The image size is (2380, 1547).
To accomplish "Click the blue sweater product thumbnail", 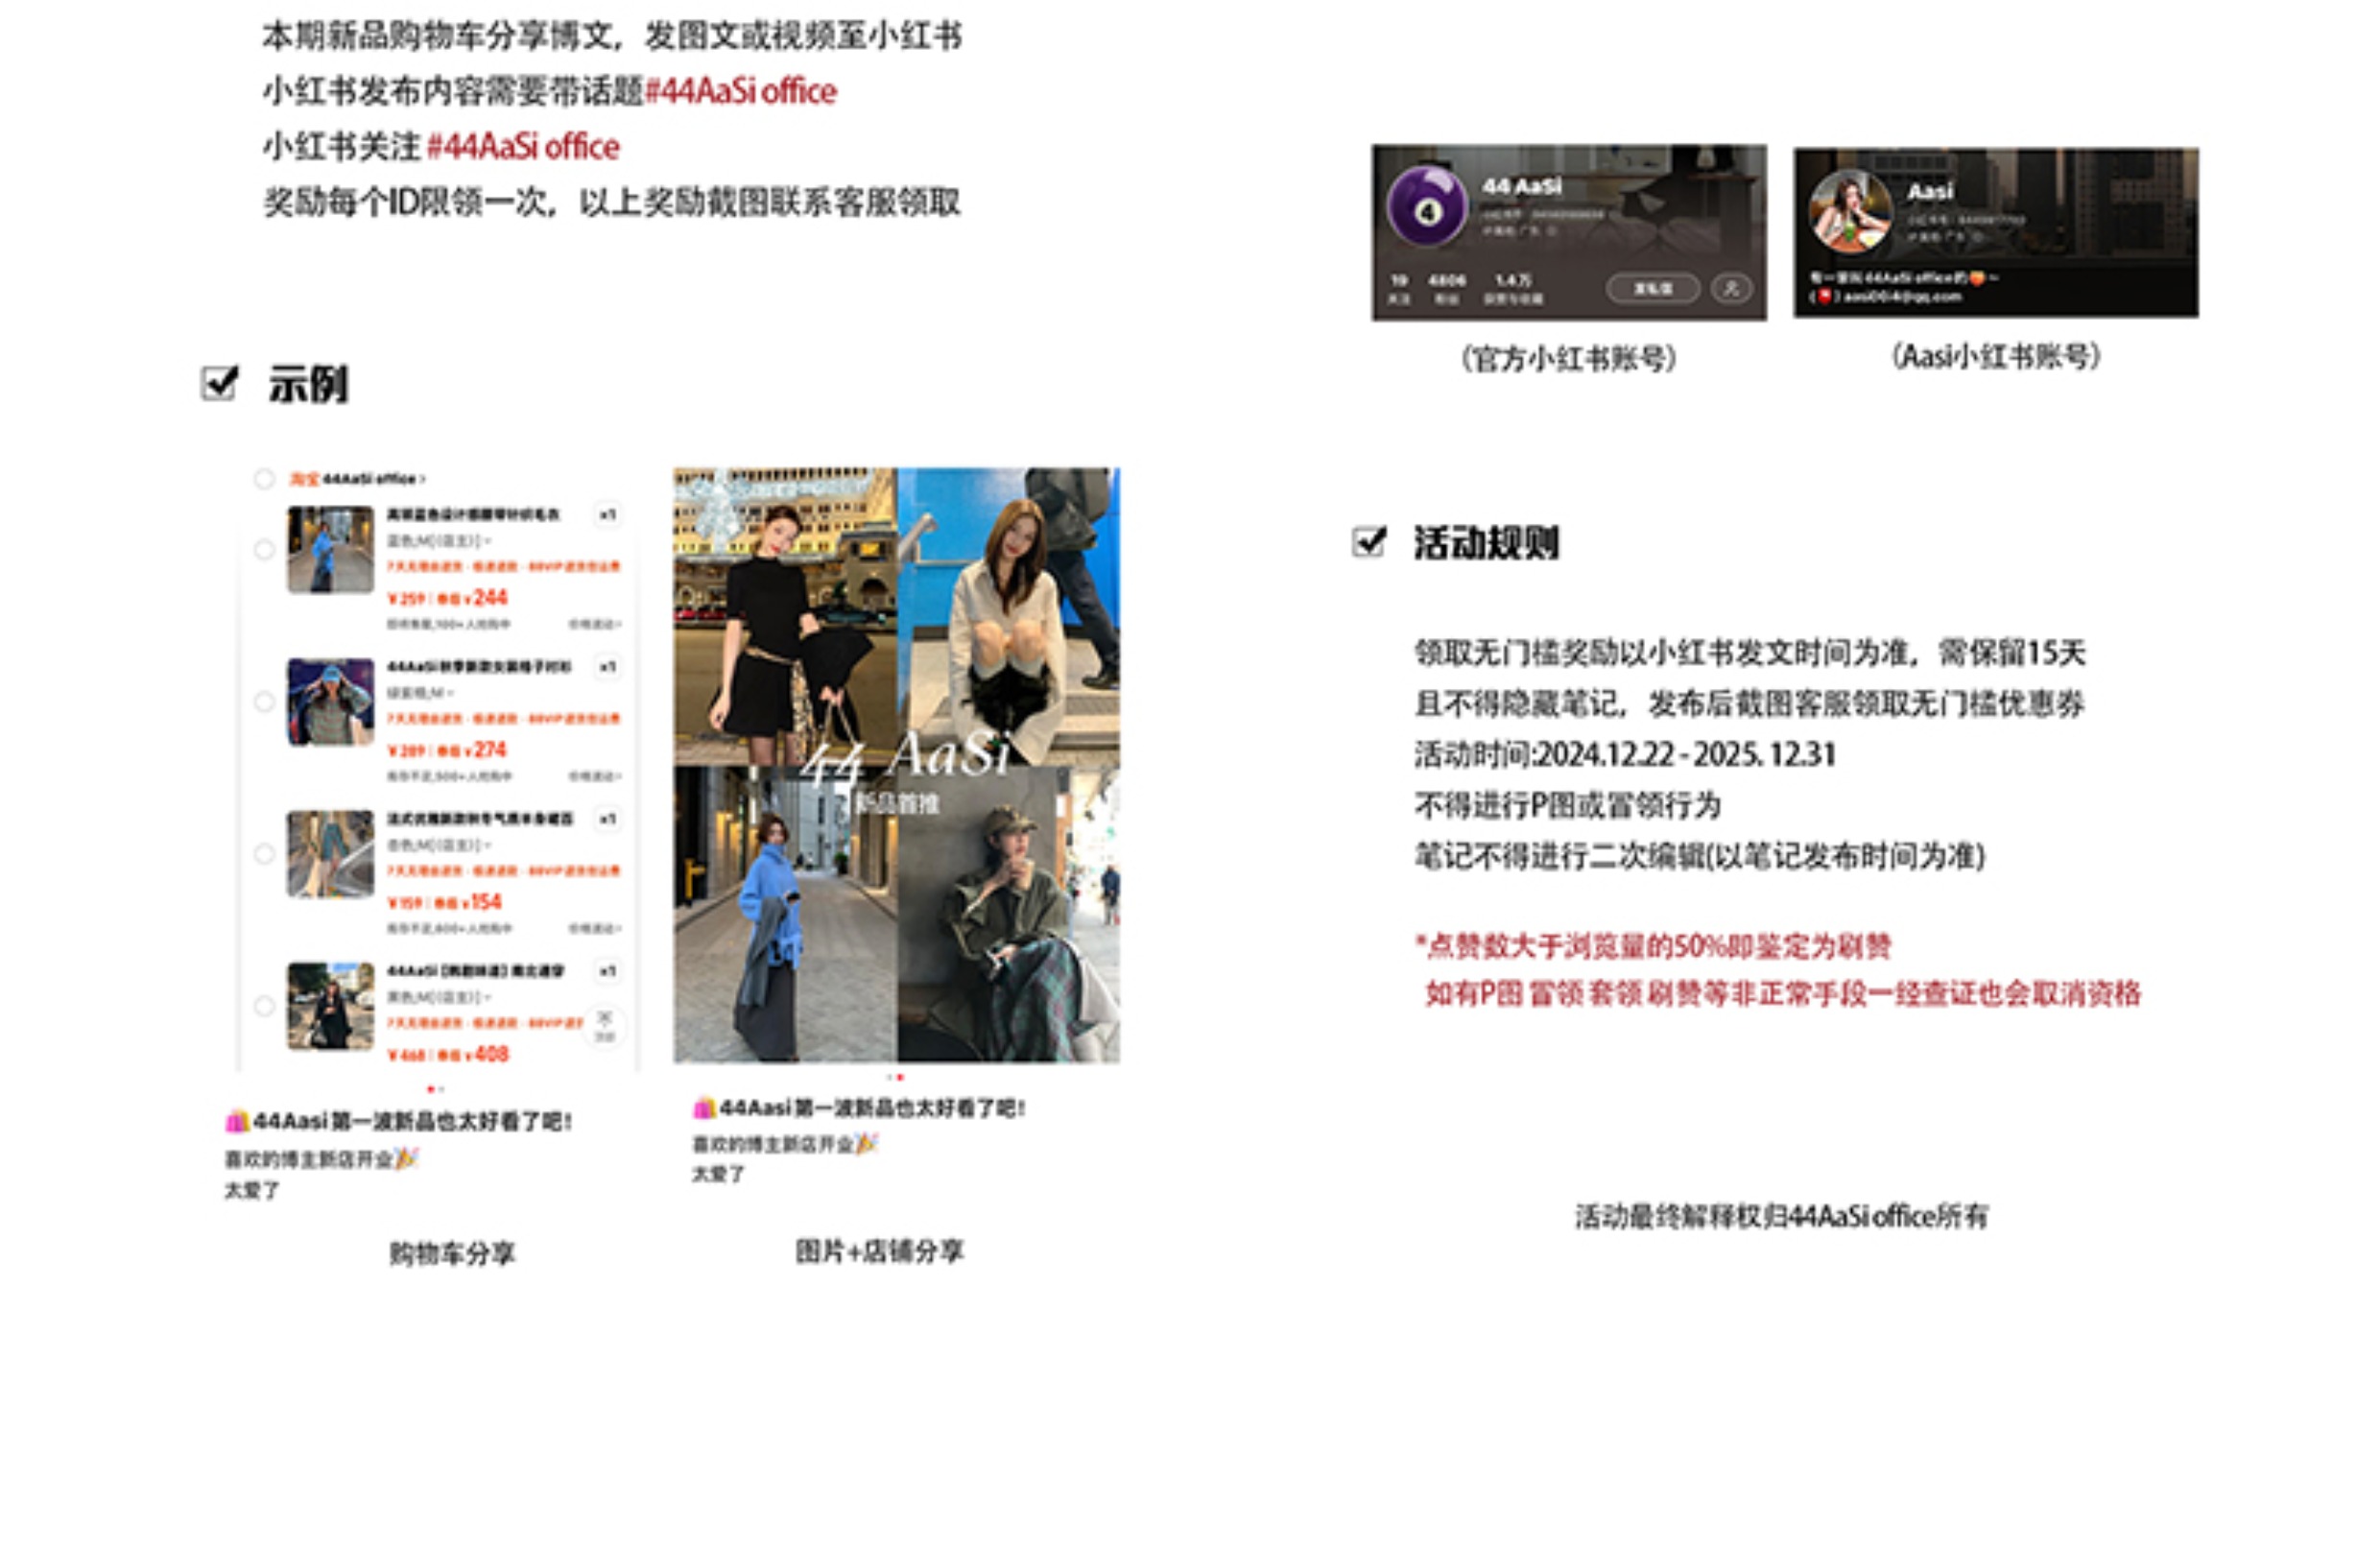I will coord(330,549).
